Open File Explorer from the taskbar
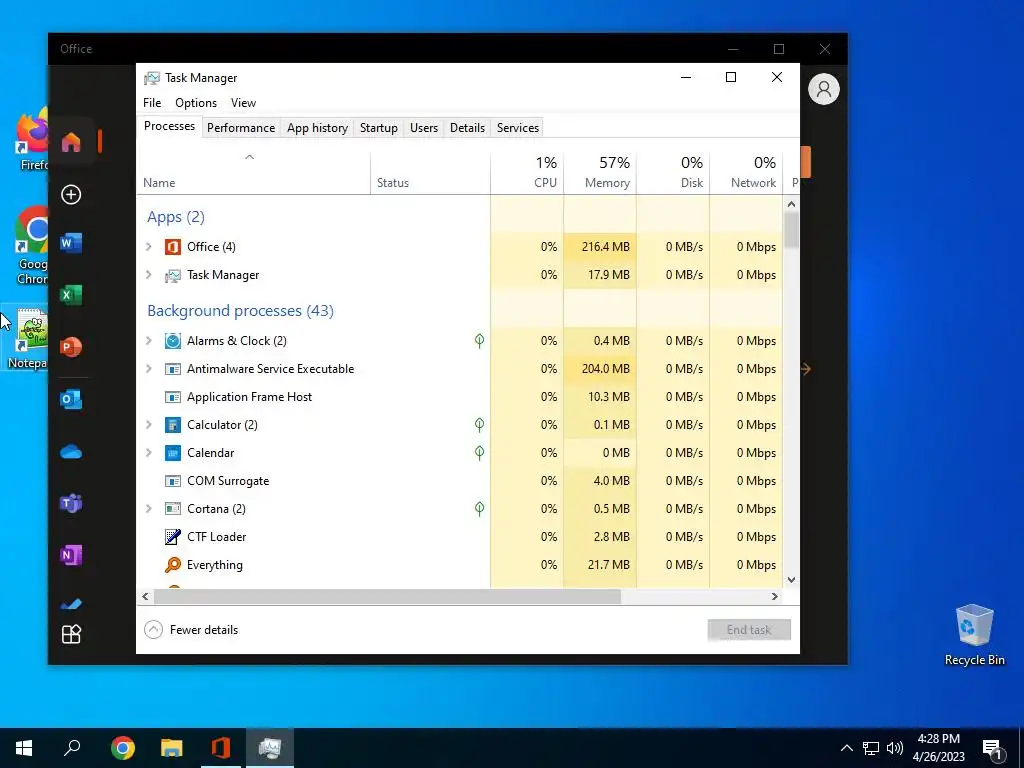Screen dimensions: 1024x768 172,748
